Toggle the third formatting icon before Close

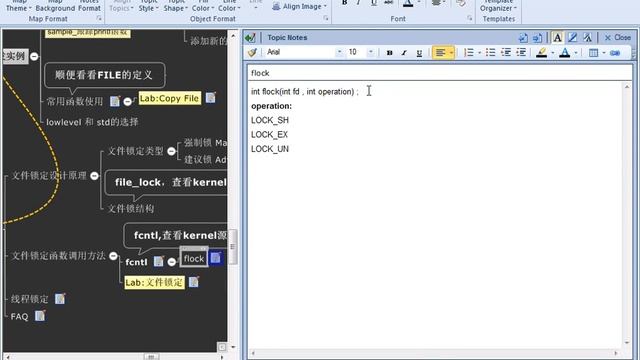(x=587, y=38)
